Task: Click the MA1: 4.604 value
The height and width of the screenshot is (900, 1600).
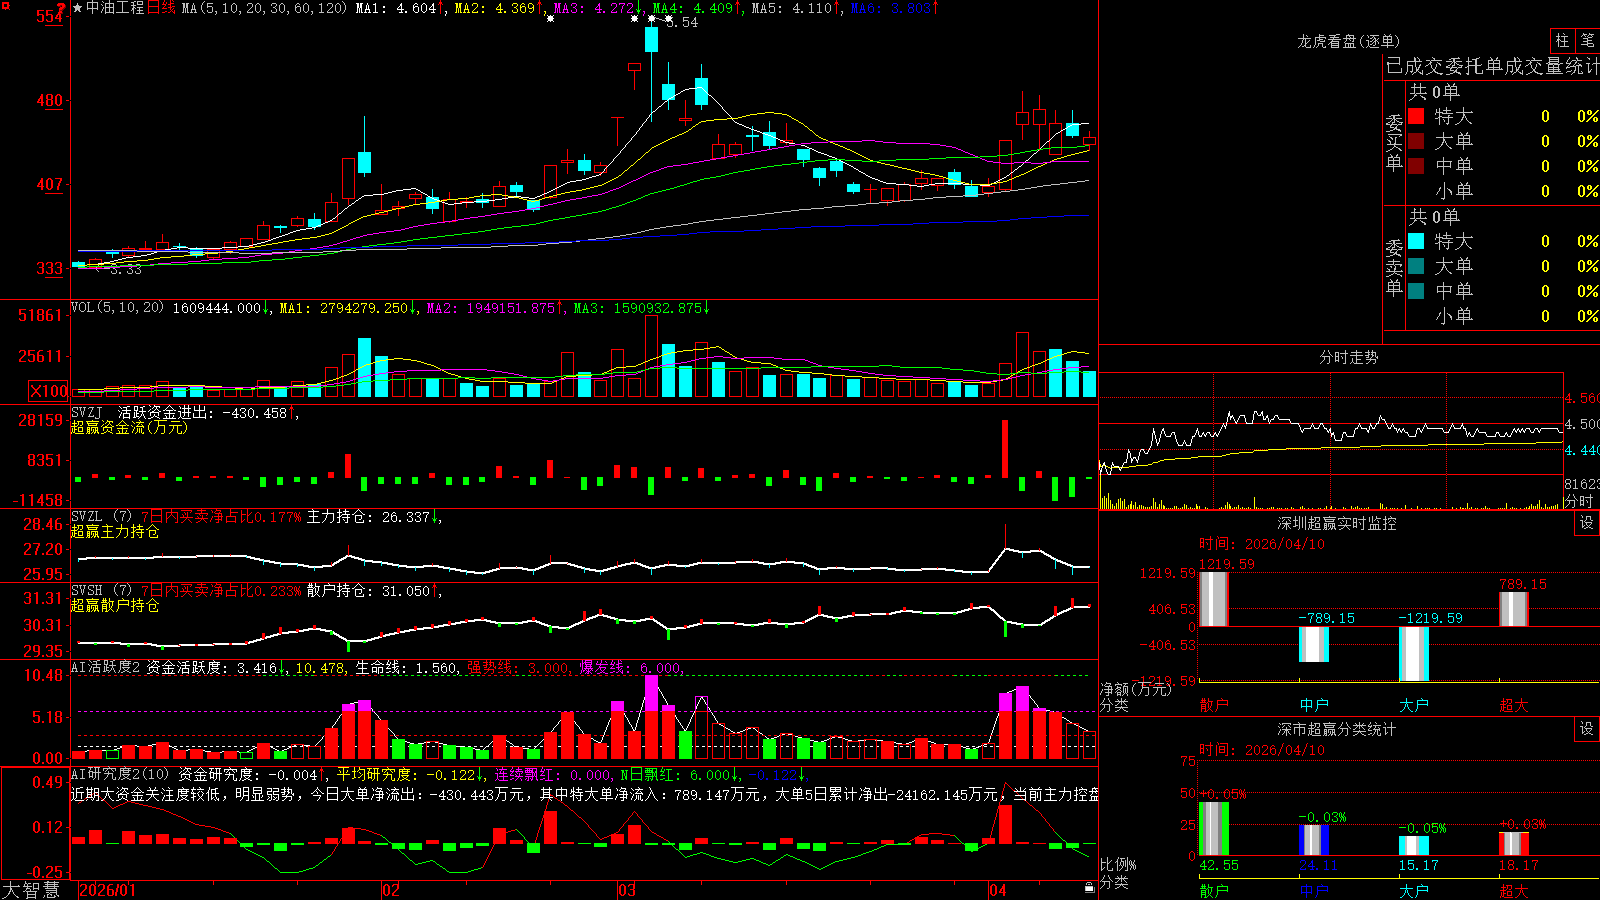Action: [396, 8]
